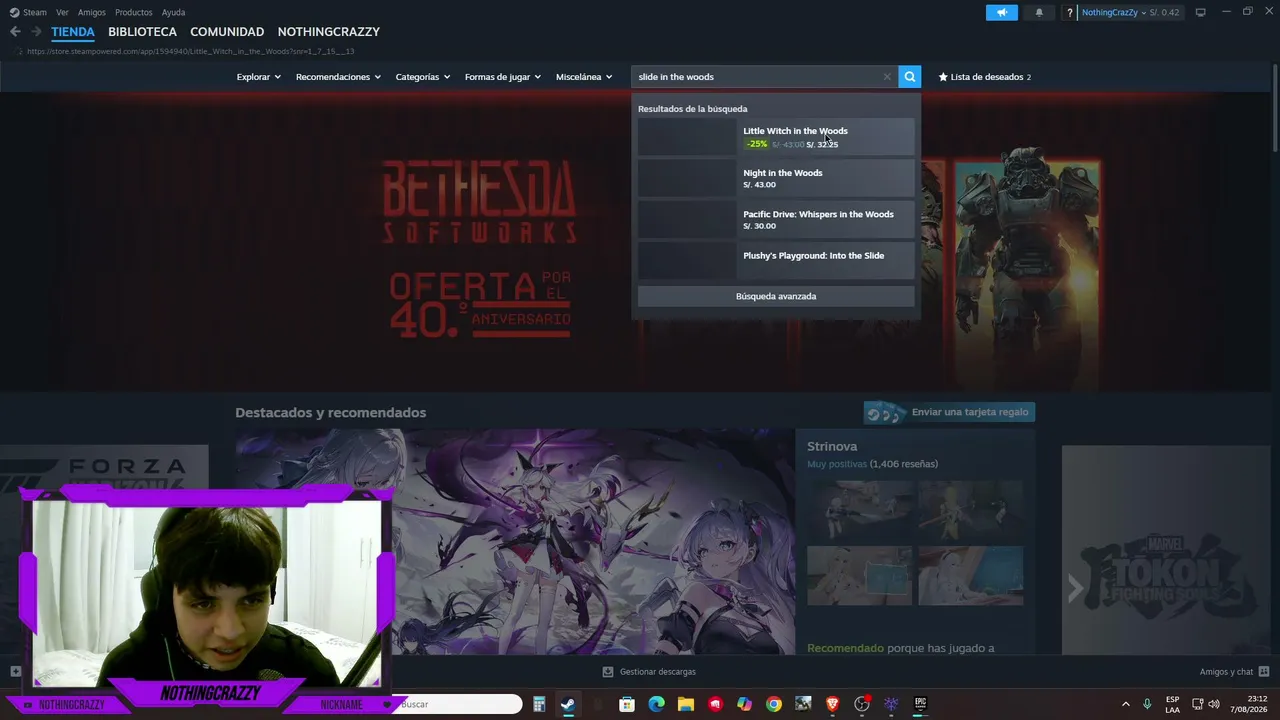1280x720 pixels.
Task: Click the 1,406 reseñas review count
Action: click(x=904, y=464)
